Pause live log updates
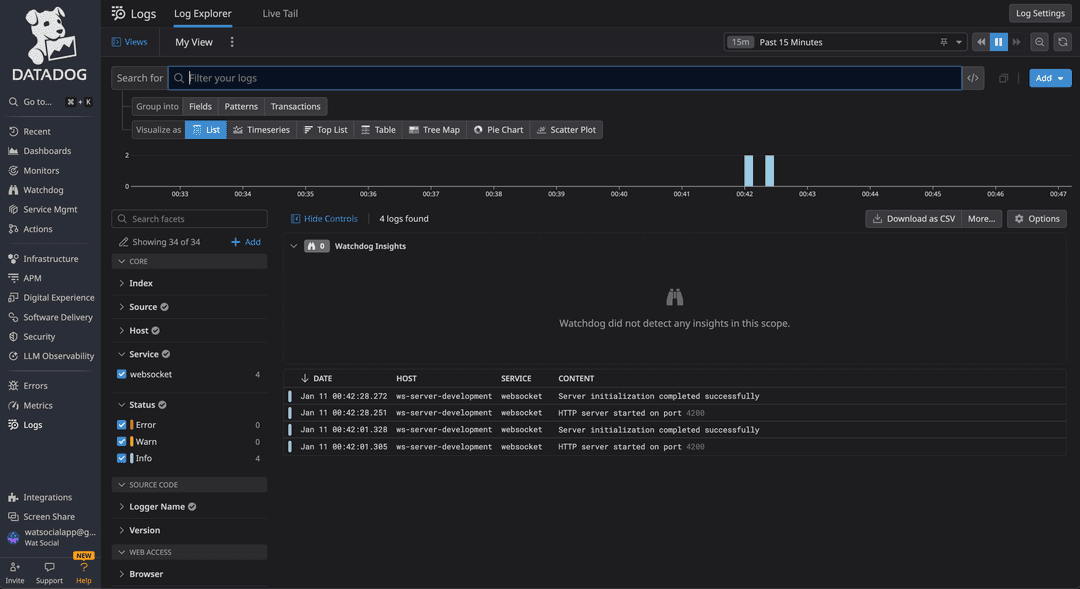Screen dimensions: 1080x589 coord(998,42)
